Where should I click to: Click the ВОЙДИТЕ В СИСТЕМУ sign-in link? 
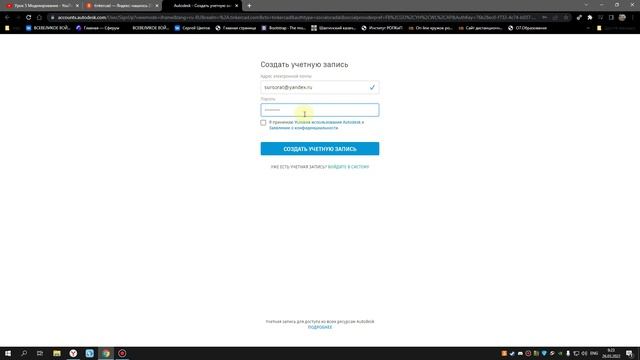point(348,167)
